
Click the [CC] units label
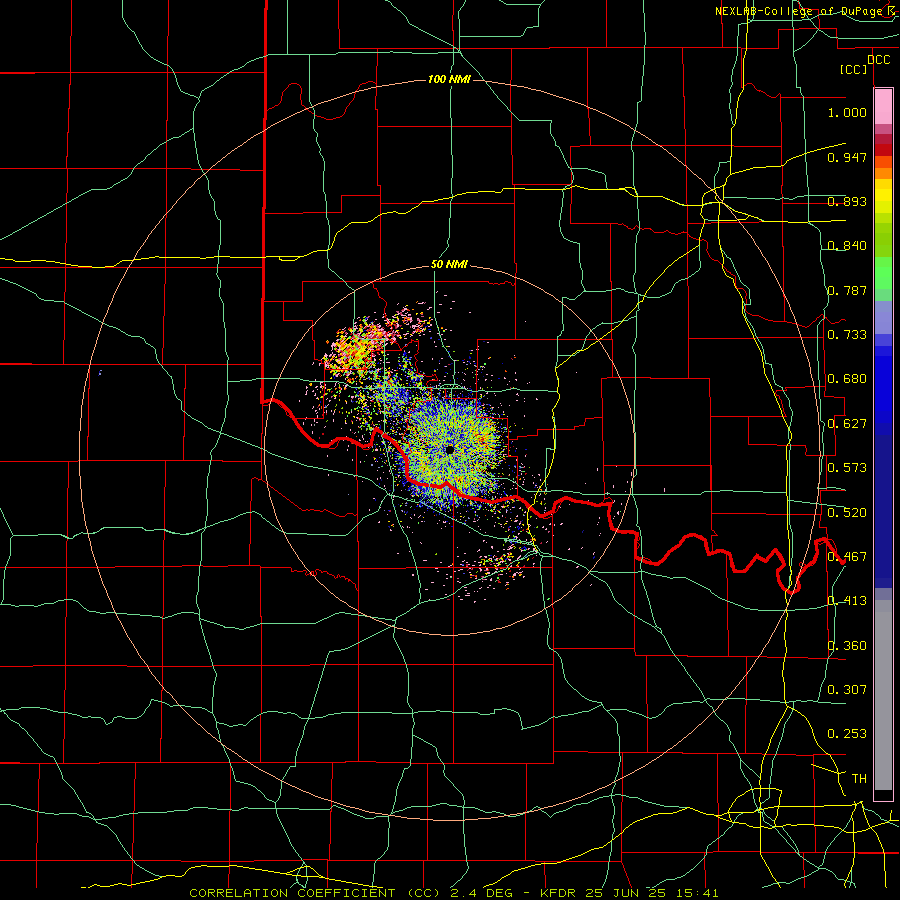tap(853, 69)
